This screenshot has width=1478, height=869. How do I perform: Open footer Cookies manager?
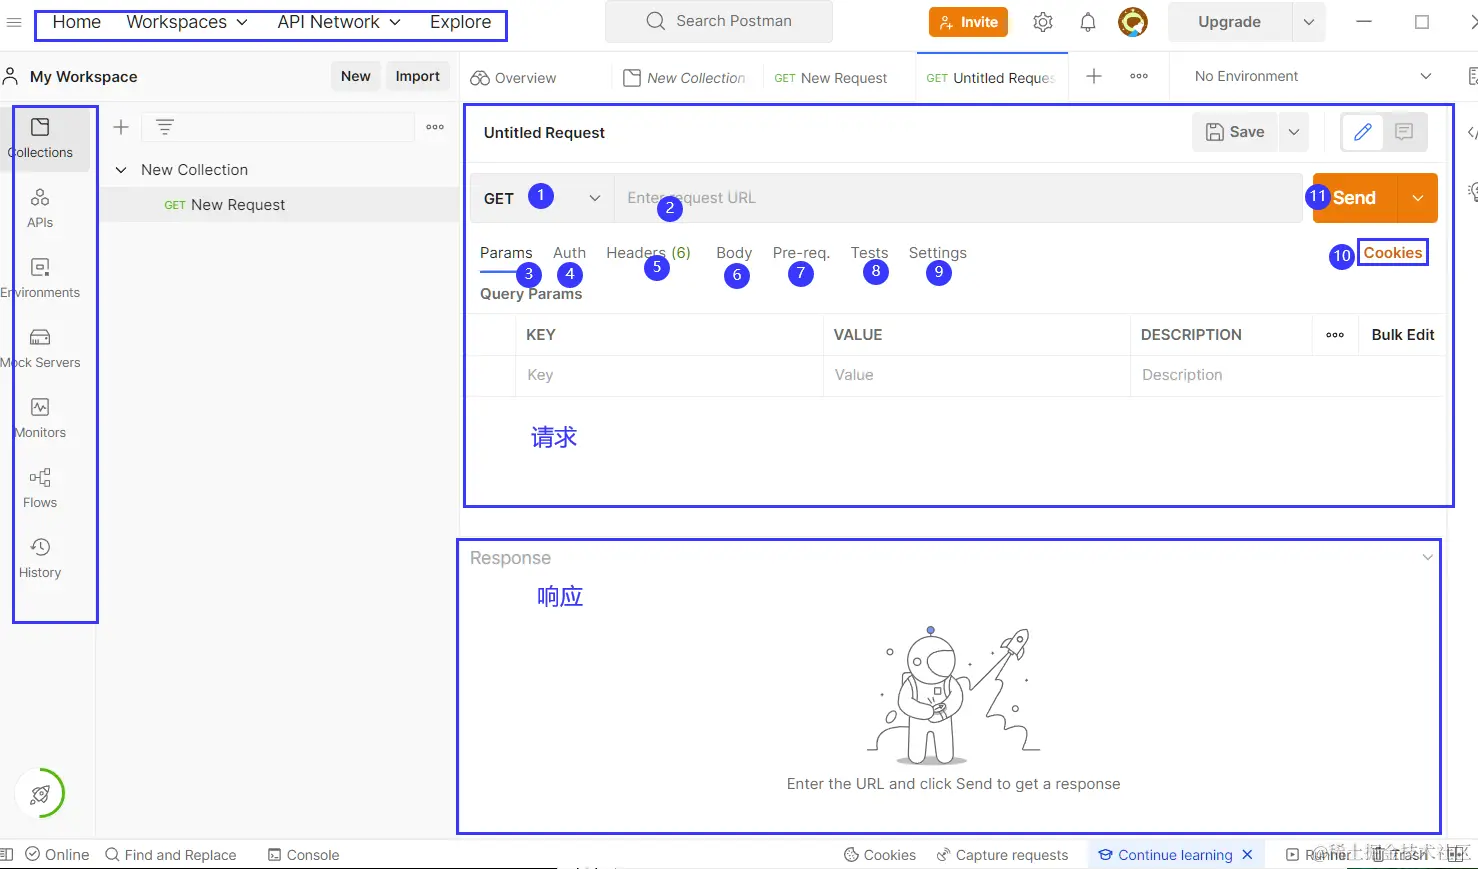[x=880, y=855]
